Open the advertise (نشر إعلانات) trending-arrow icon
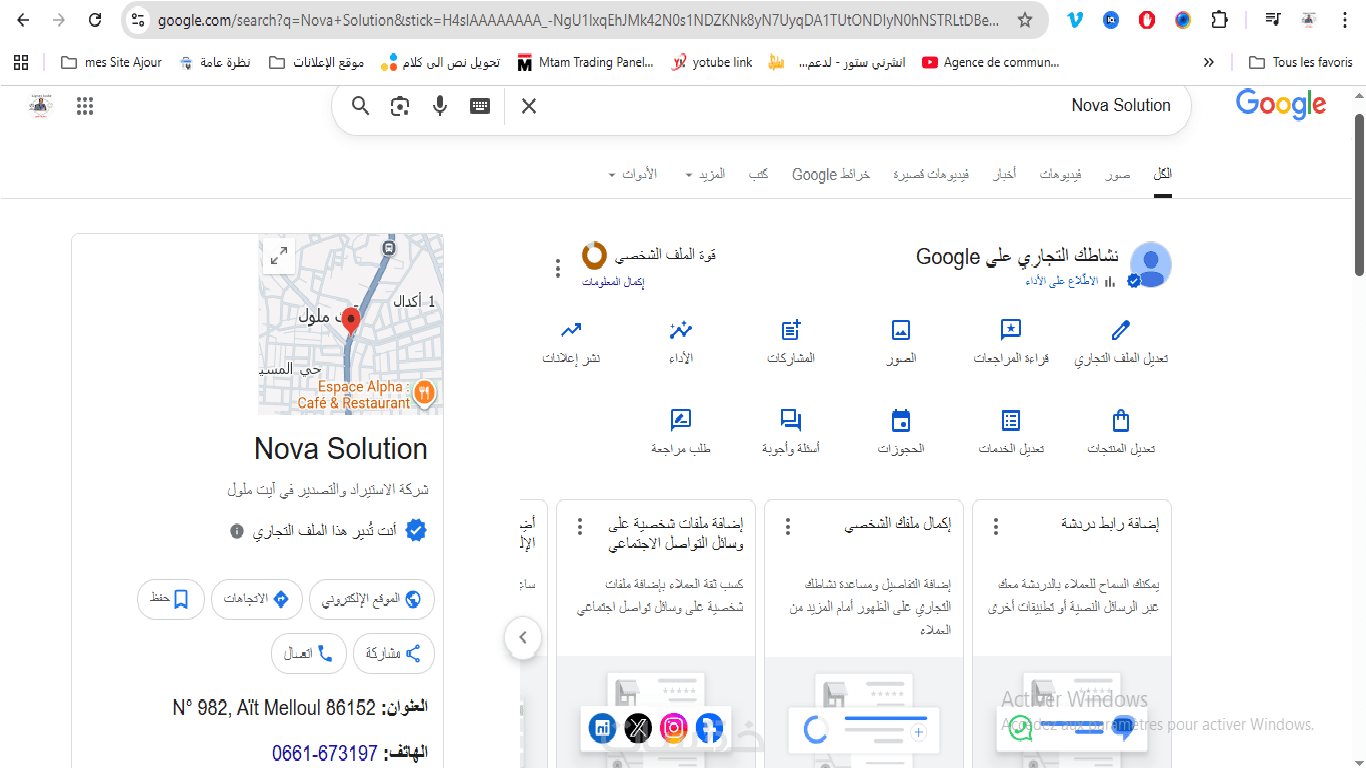Screen dimensions: 1366x768 tap(571, 330)
